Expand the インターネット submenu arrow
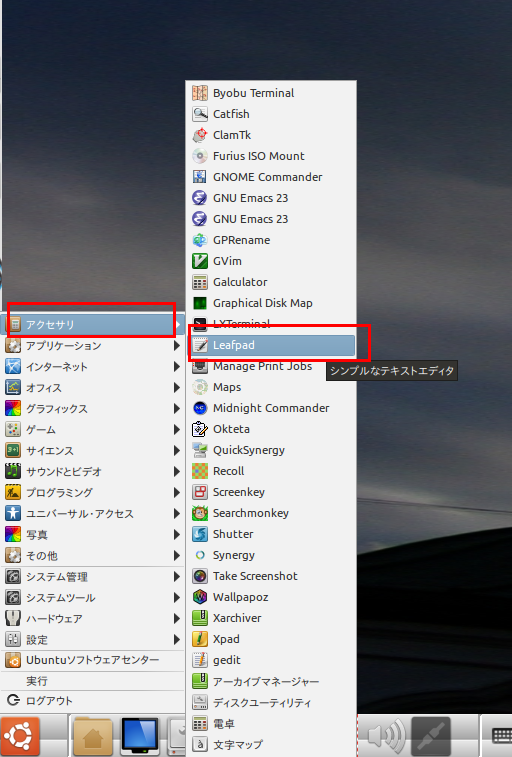512x757 pixels. (x=177, y=367)
